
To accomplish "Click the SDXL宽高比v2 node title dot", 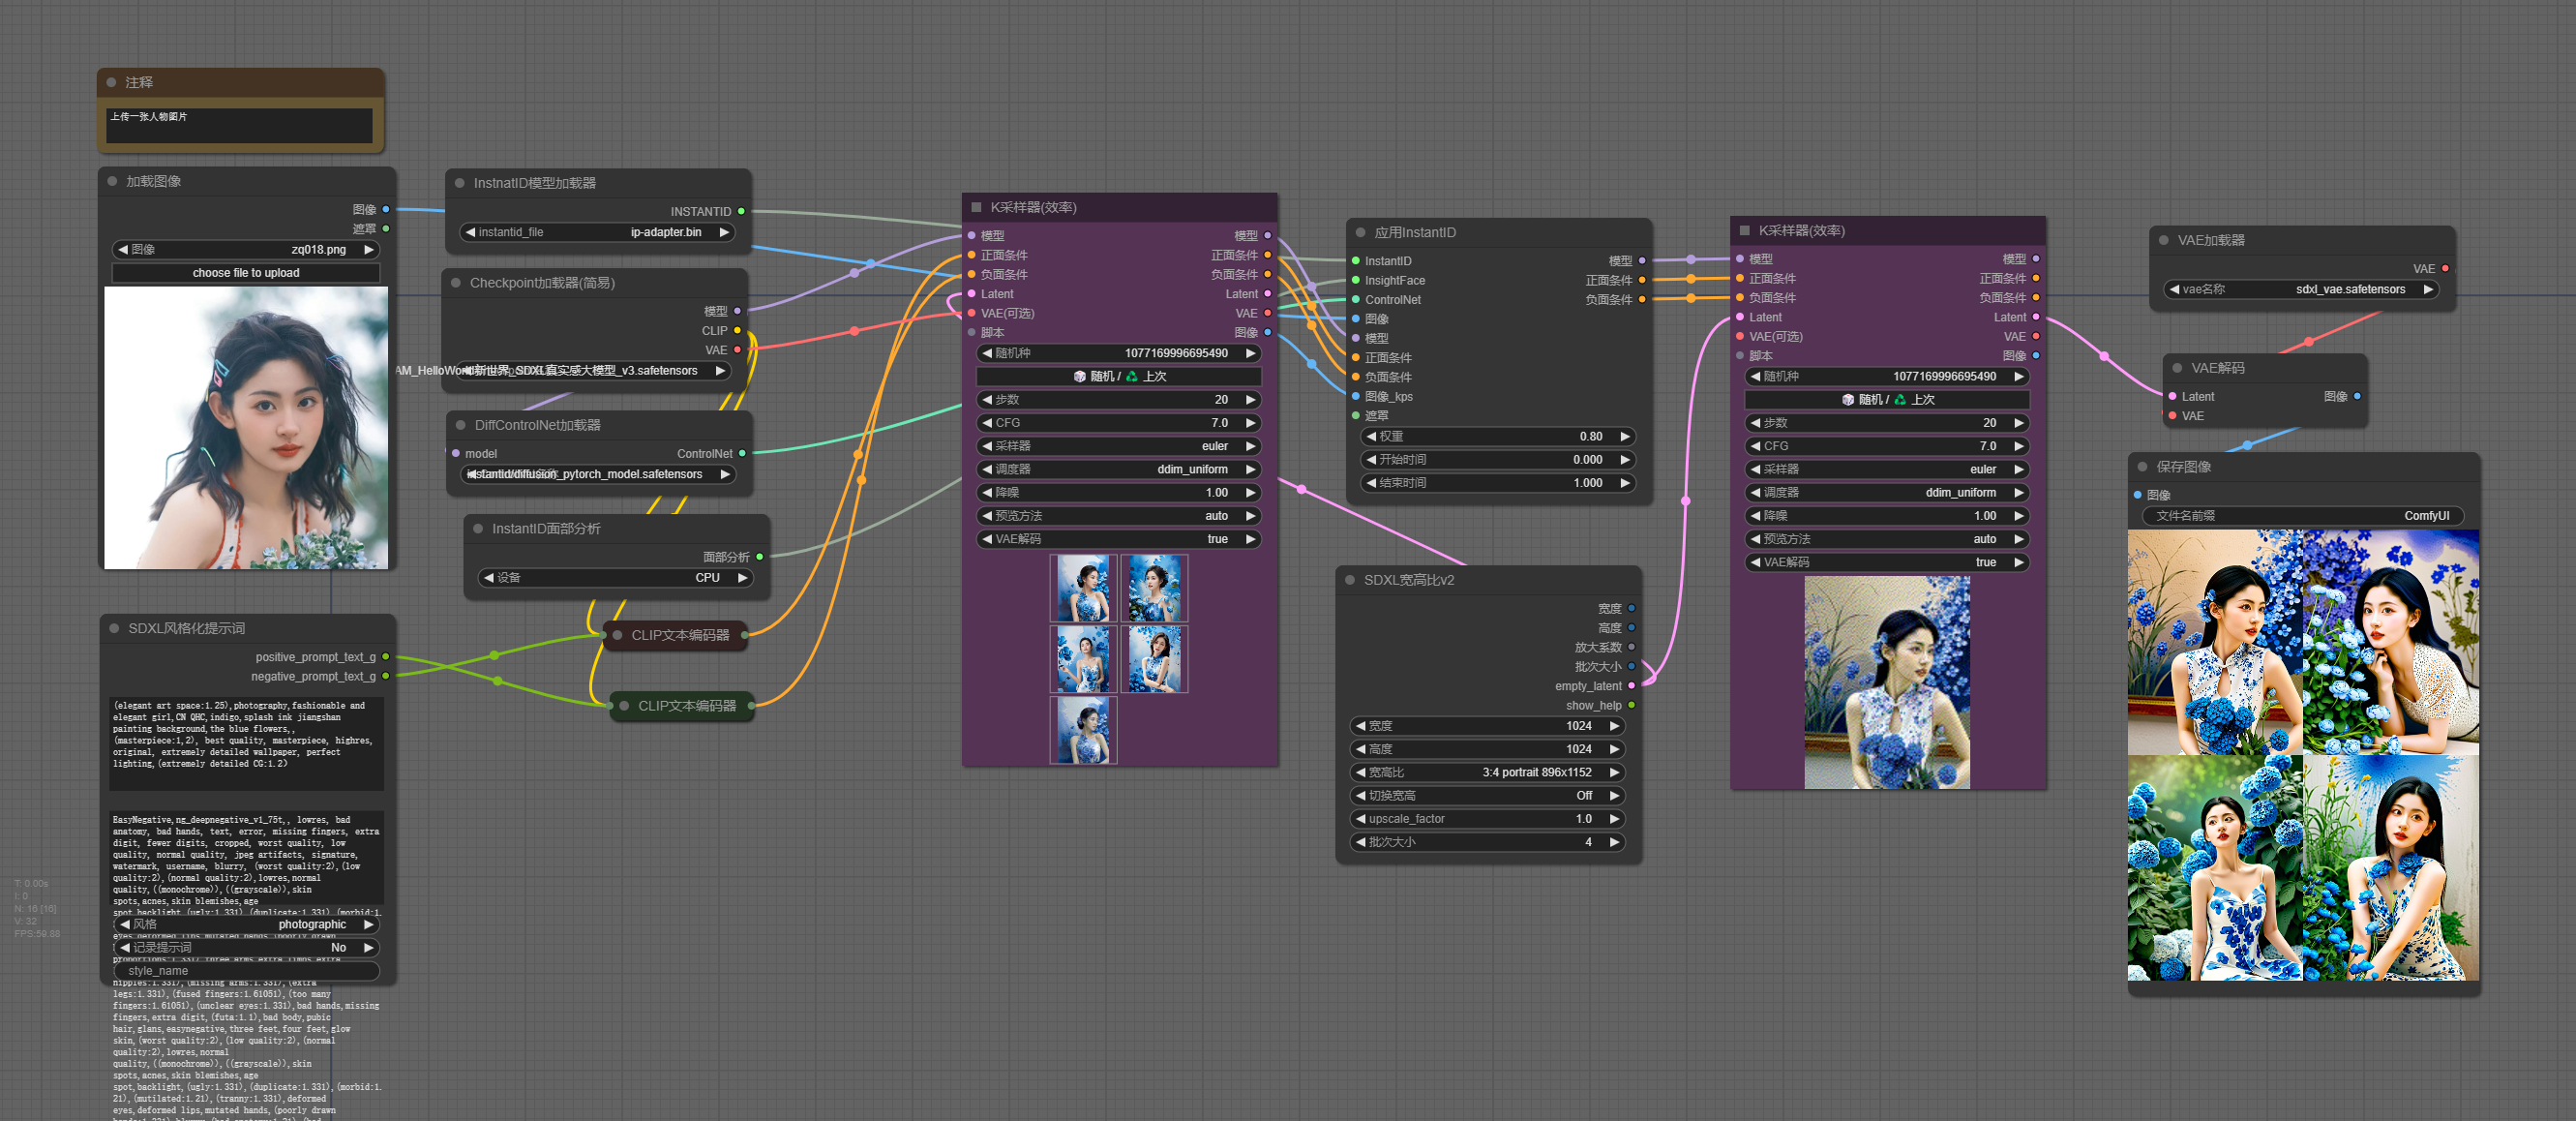I will tap(1350, 580).
